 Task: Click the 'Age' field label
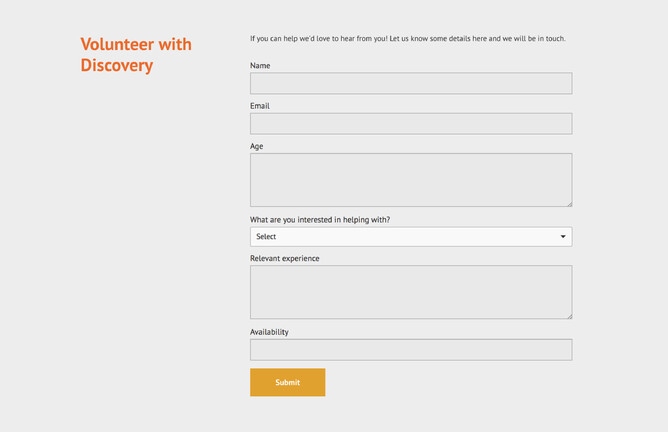pos(257,146)
